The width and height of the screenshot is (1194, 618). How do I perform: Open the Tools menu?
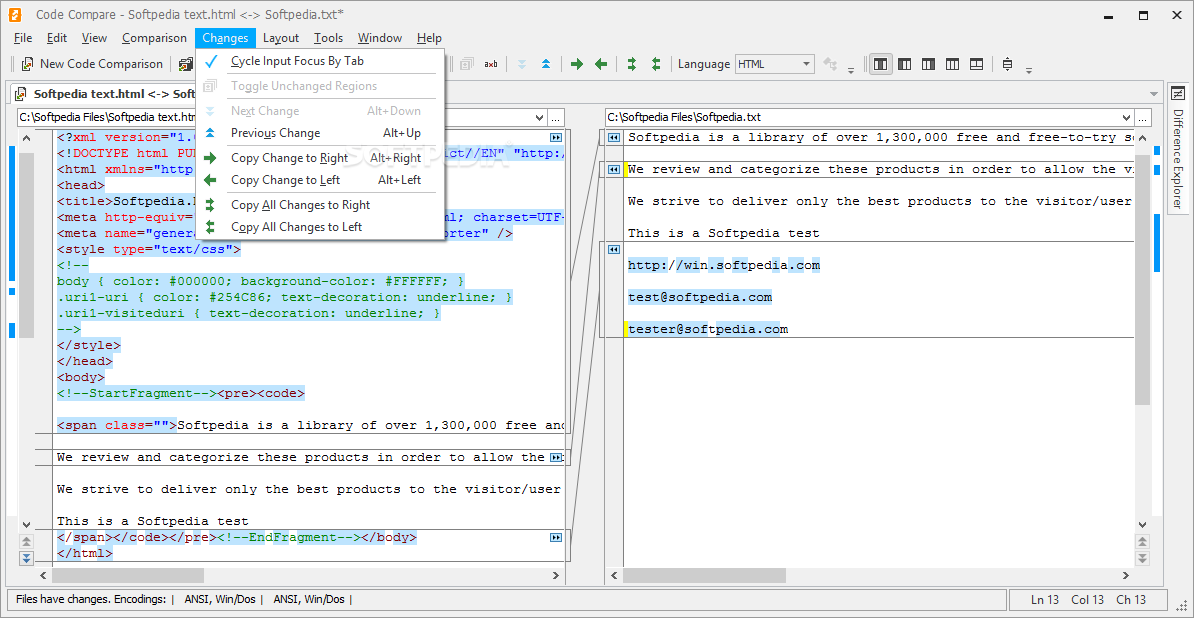(328, 38)
